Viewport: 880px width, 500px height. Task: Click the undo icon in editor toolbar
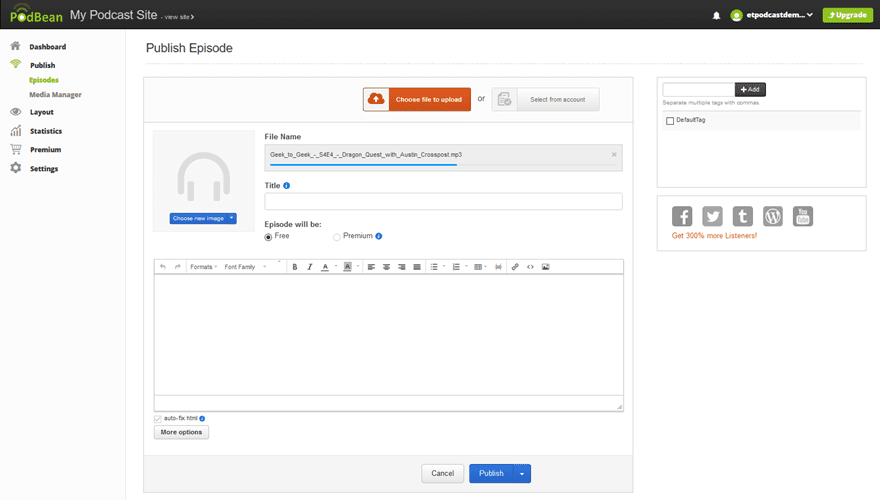[163, 267]
